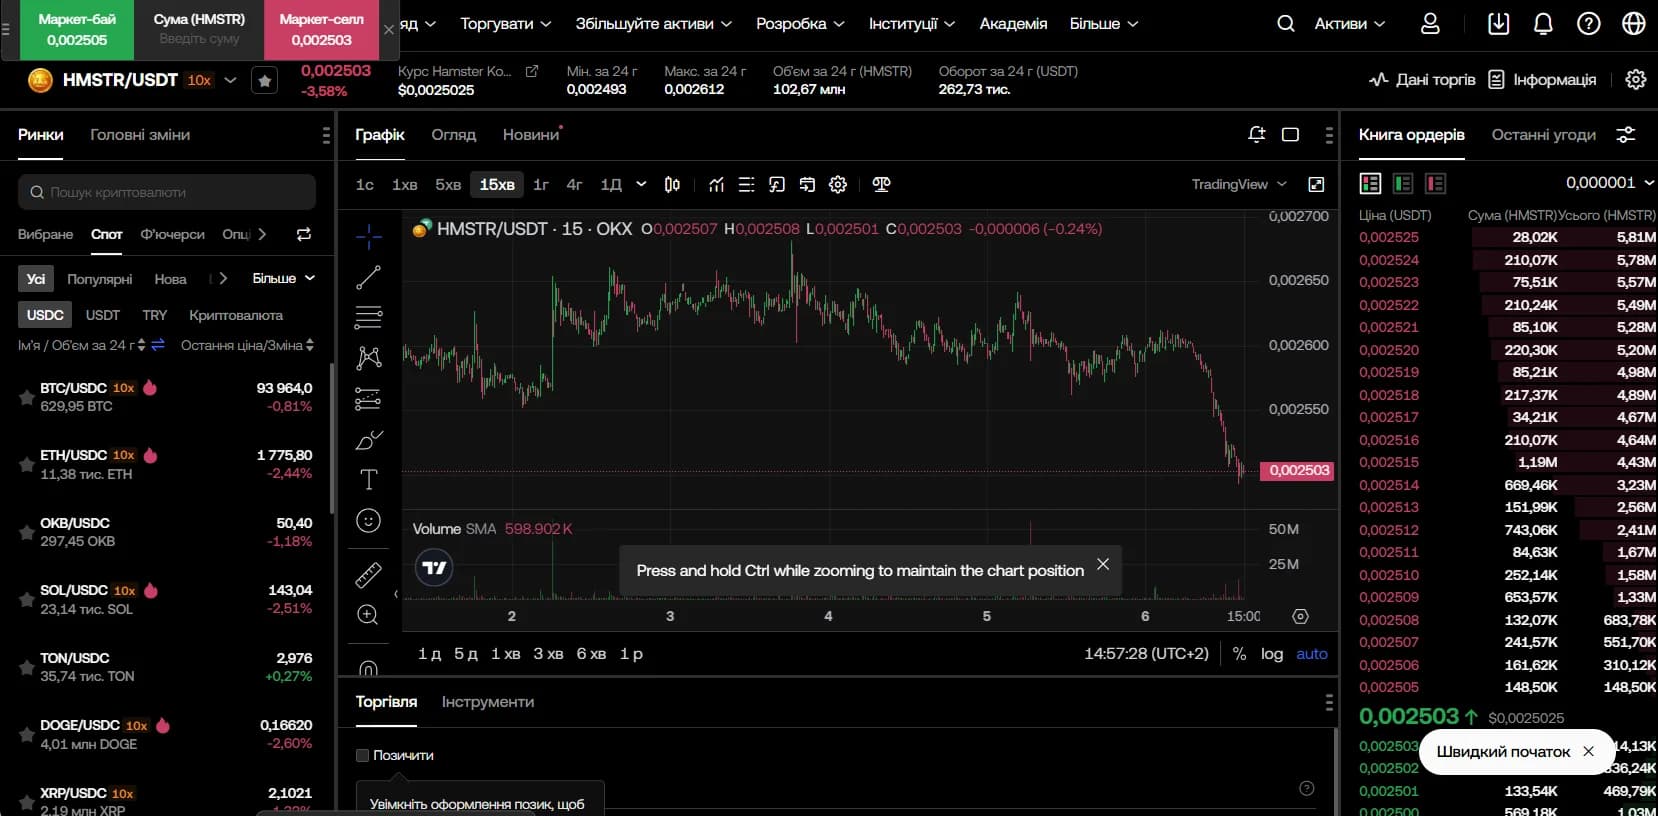
Task: Close the Ctrl zoom hint message
Action: pyautogui.click(x=1102, y=564)
